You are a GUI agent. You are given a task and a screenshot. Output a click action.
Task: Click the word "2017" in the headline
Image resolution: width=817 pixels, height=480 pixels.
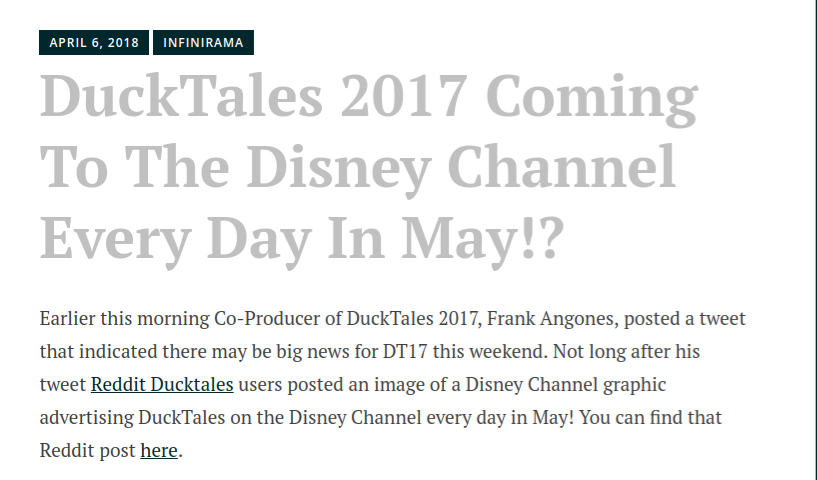coord(404,96)
